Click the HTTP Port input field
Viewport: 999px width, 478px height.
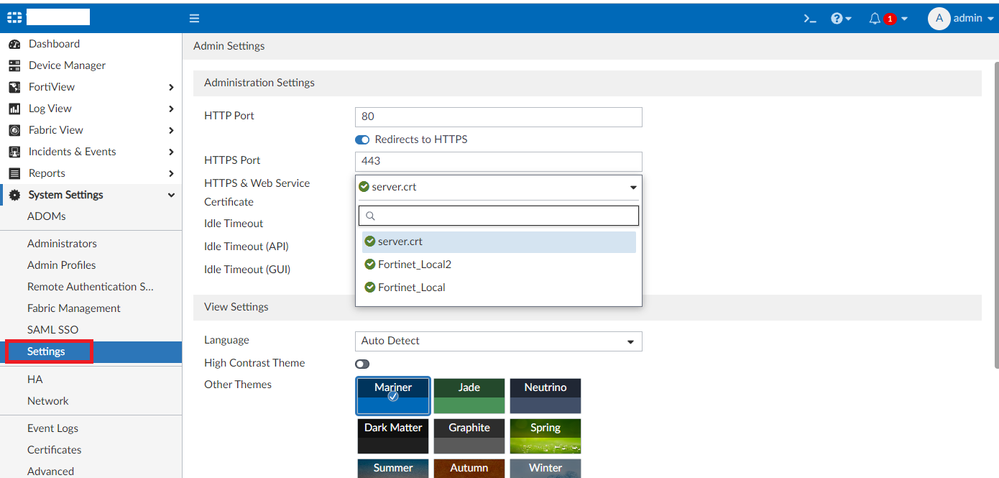[x=498, y=117]
